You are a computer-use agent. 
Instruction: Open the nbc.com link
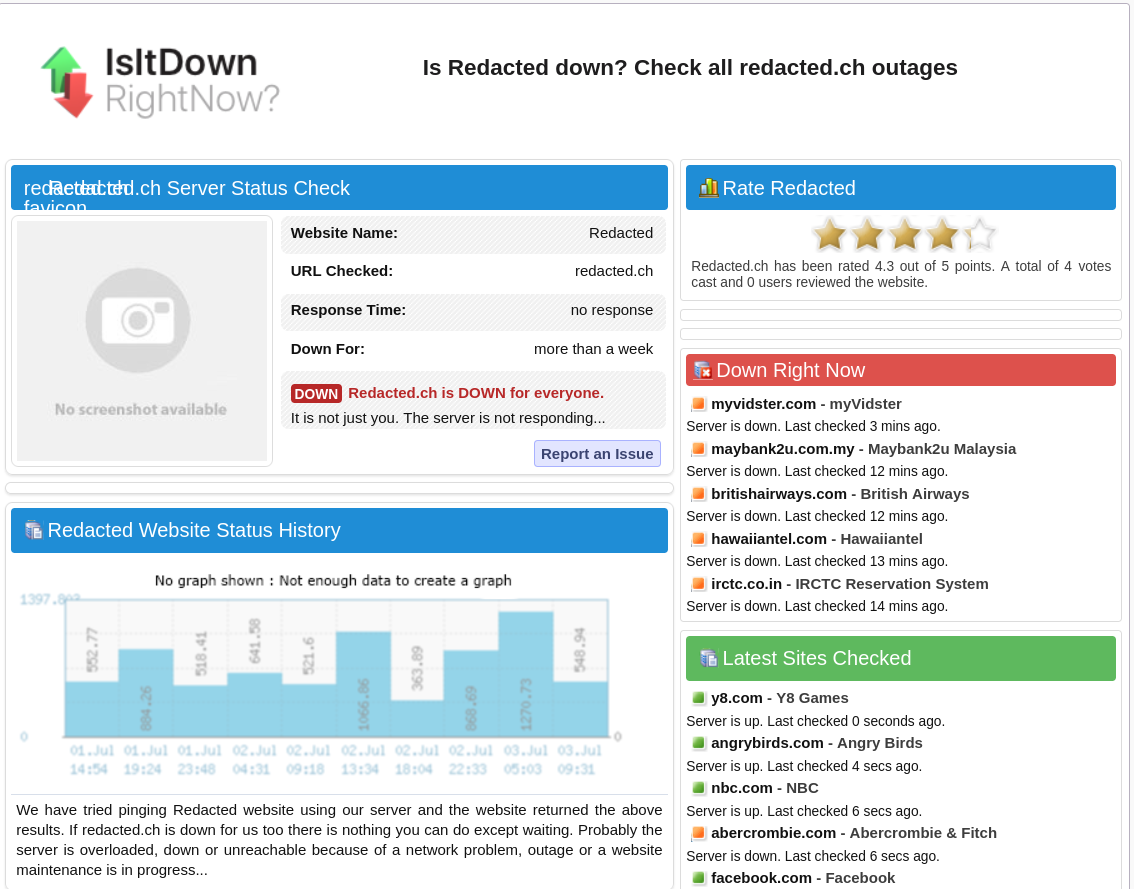coord(741,788)
